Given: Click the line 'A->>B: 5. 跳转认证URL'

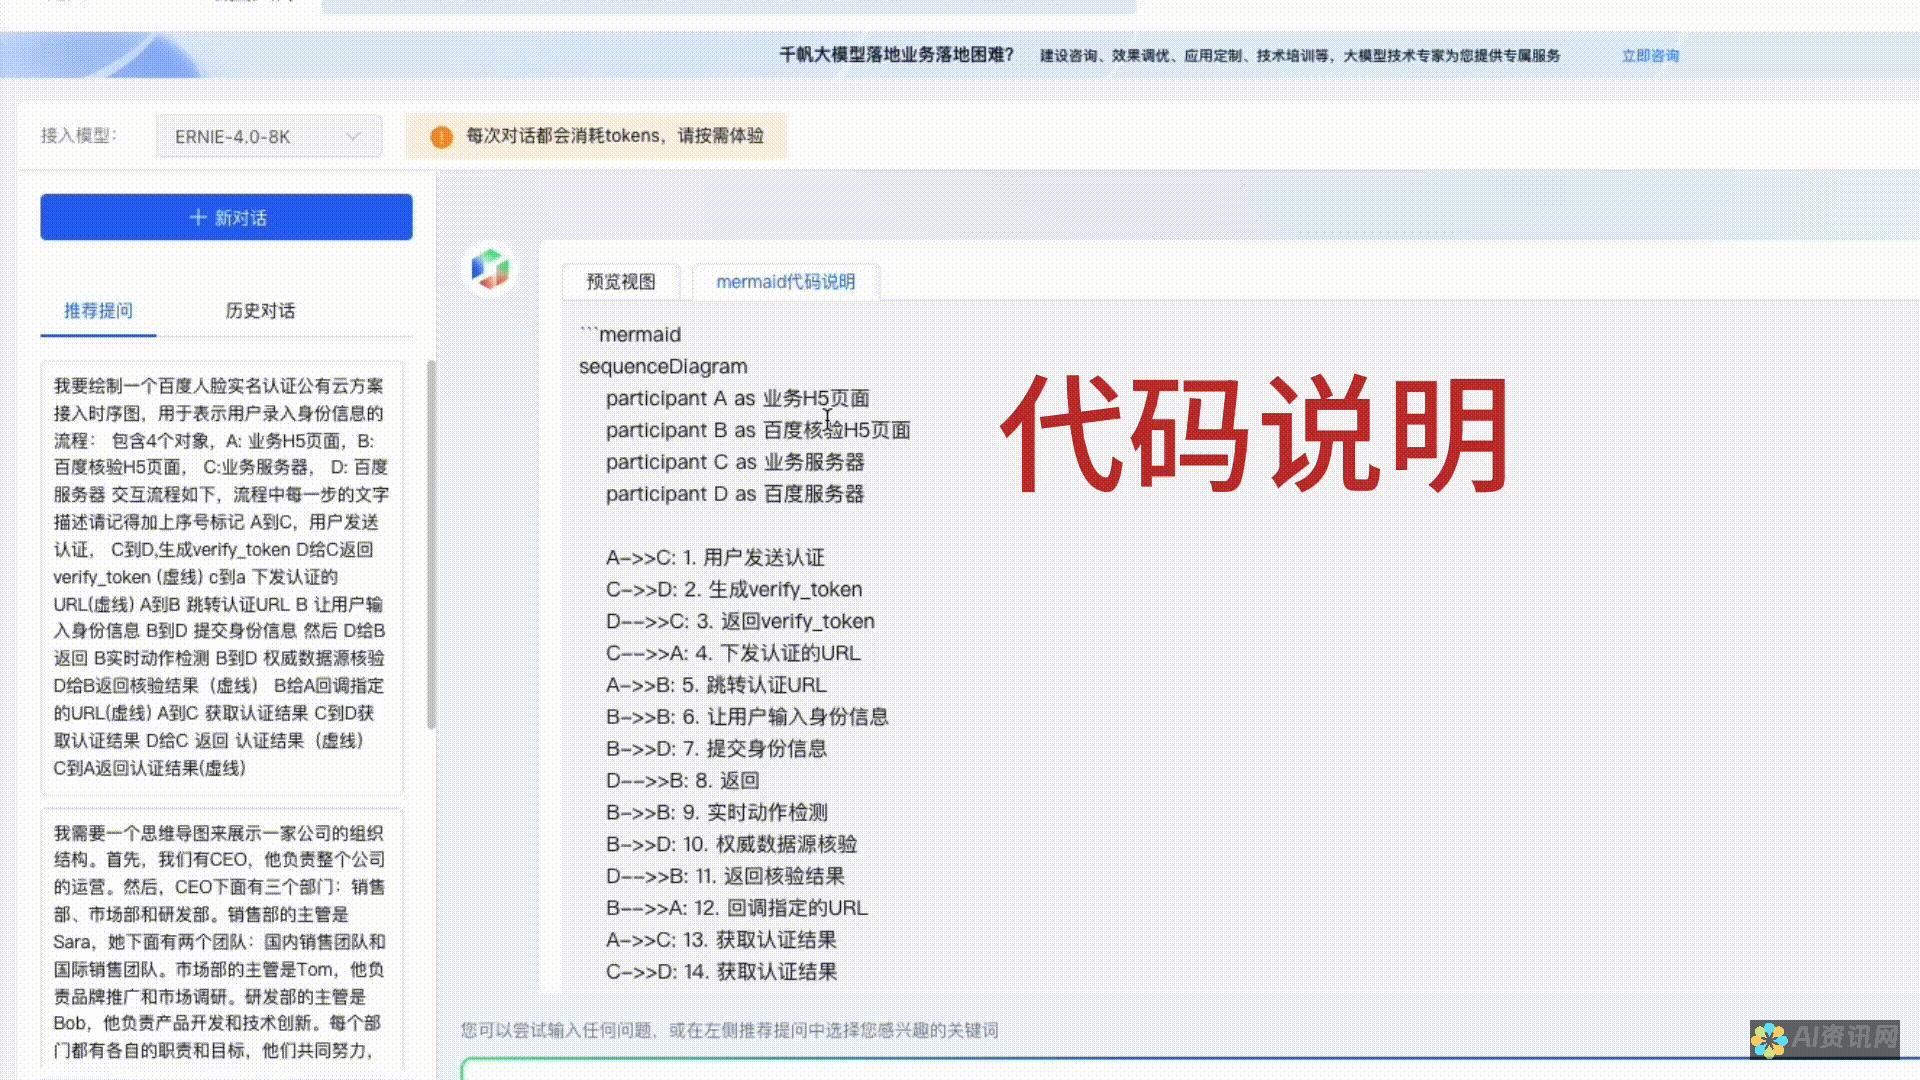Looking at the screenshot, I should (716, 685).
